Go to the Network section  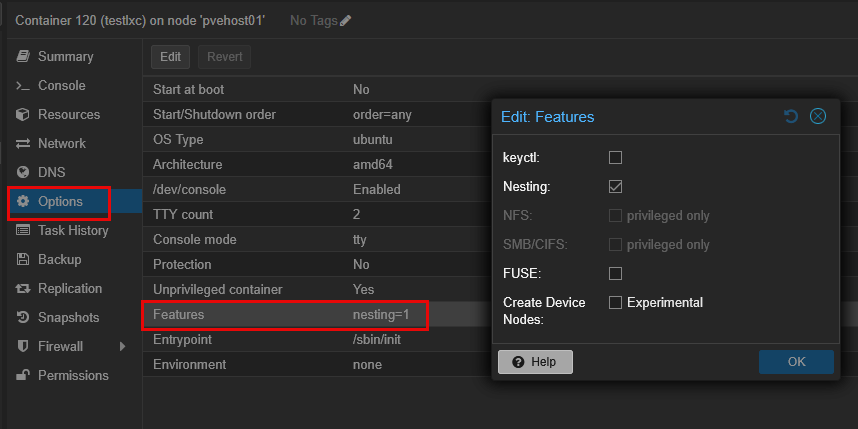click(74, 143)
